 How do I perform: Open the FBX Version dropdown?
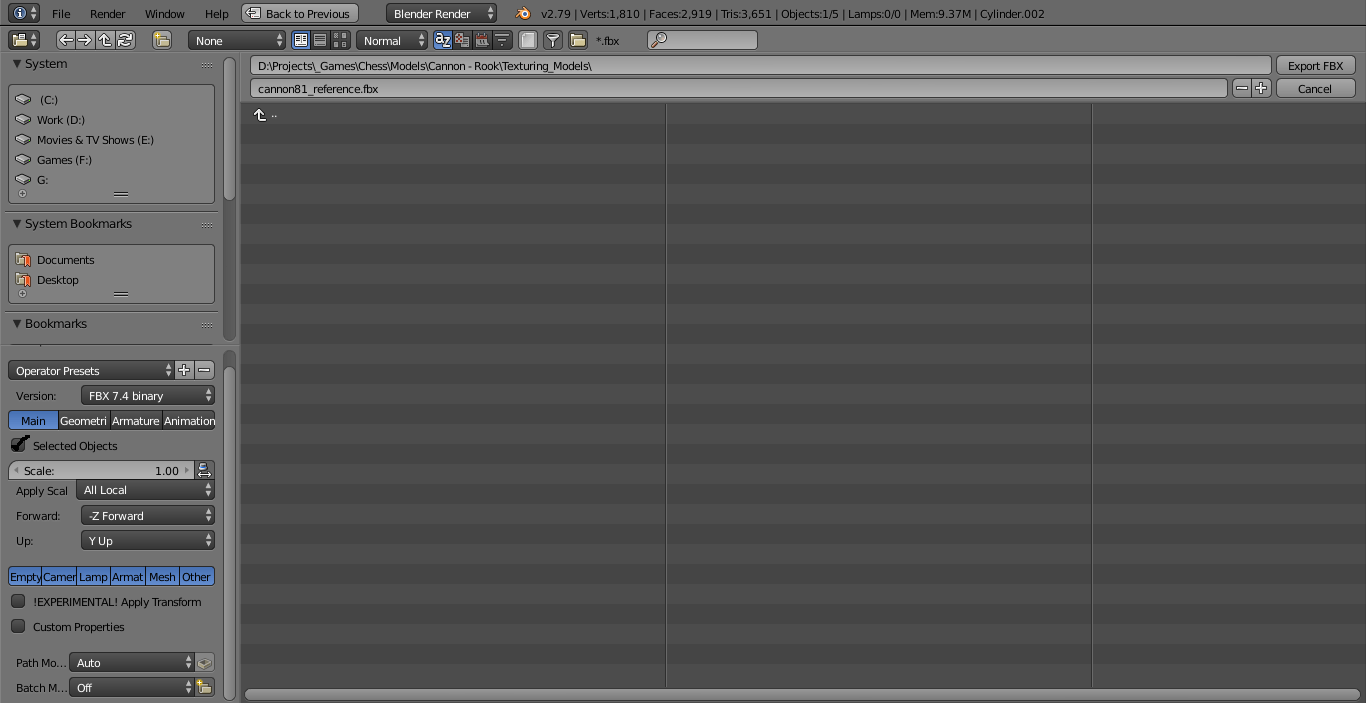click(147, 395)
